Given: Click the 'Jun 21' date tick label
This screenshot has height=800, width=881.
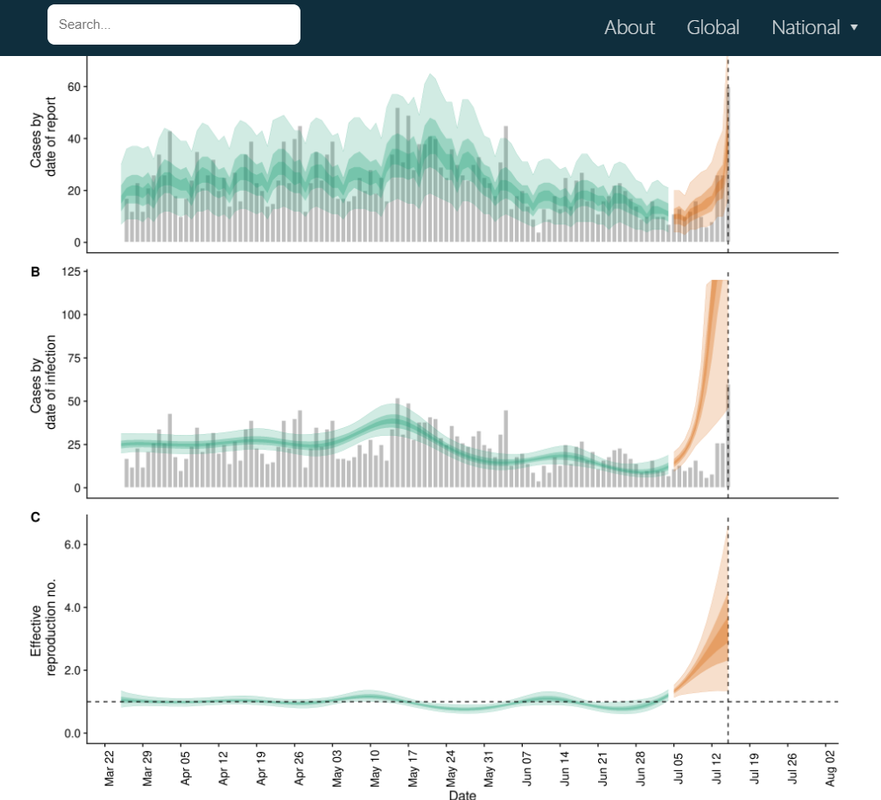Looking at the screenshot, I should click(602, 768).
